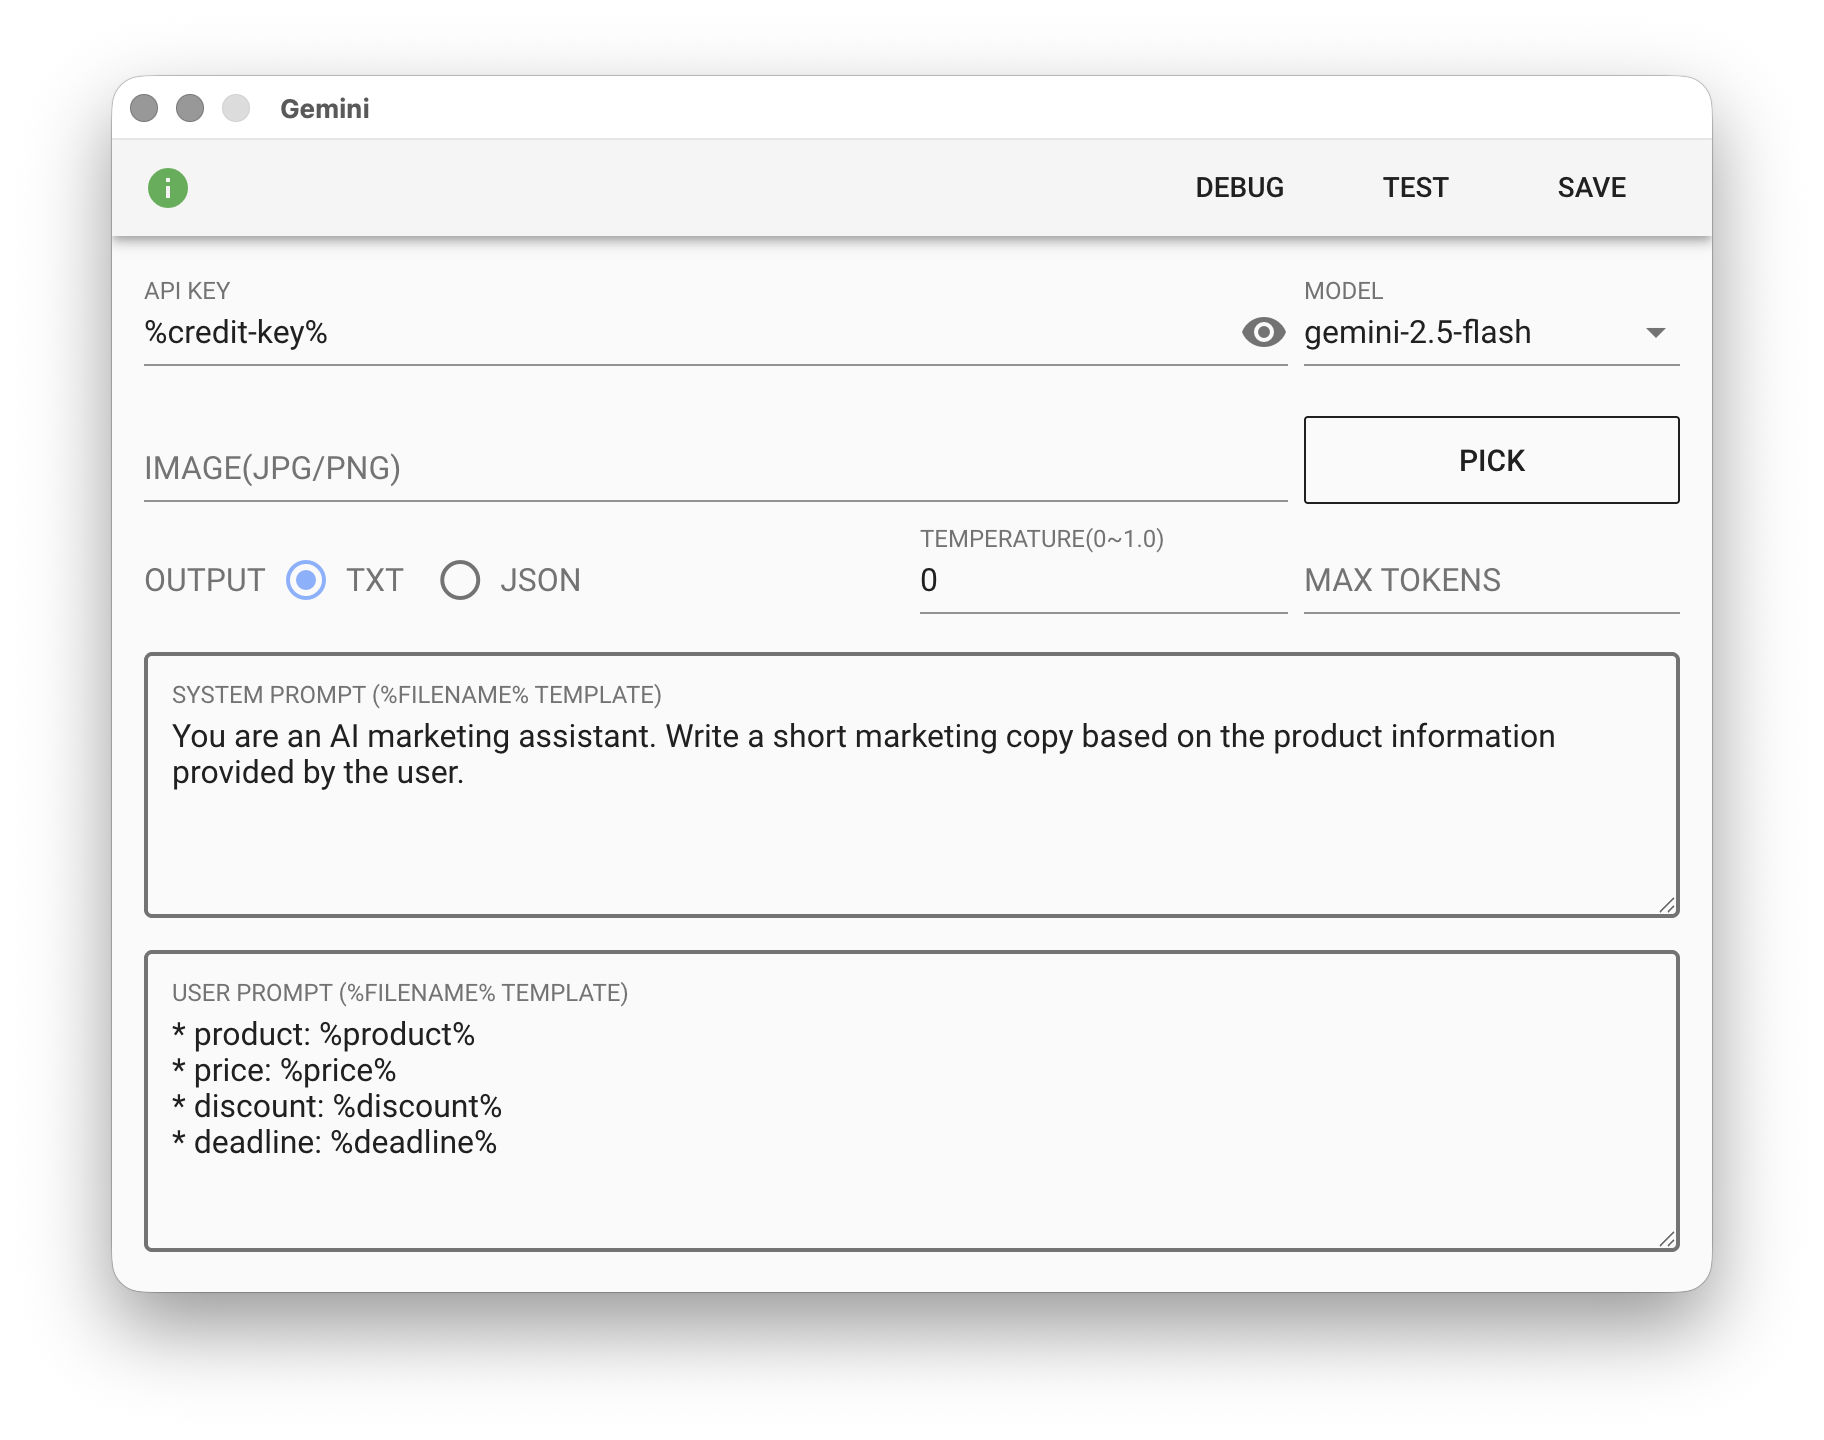Click the USER PROMPT resize handle

pyautogui.click(x=1666, y=1239)
